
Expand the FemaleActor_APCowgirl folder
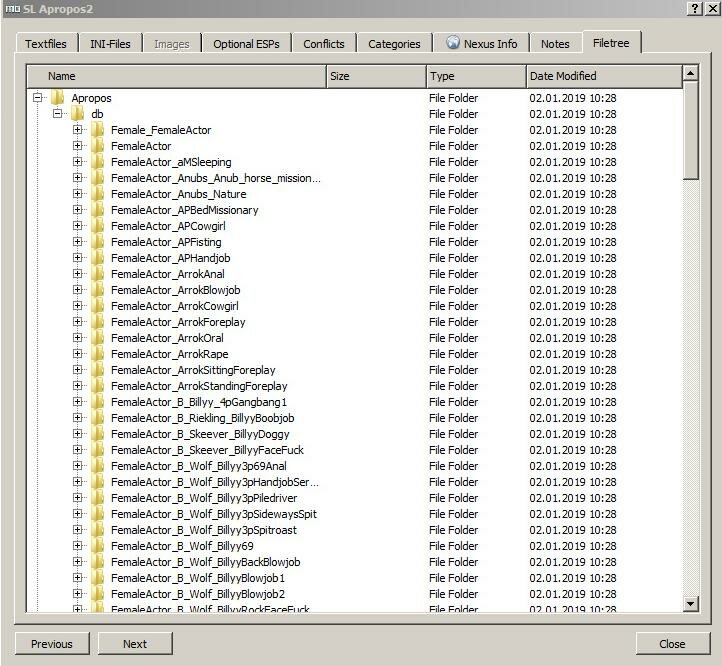tap(77, 225)
